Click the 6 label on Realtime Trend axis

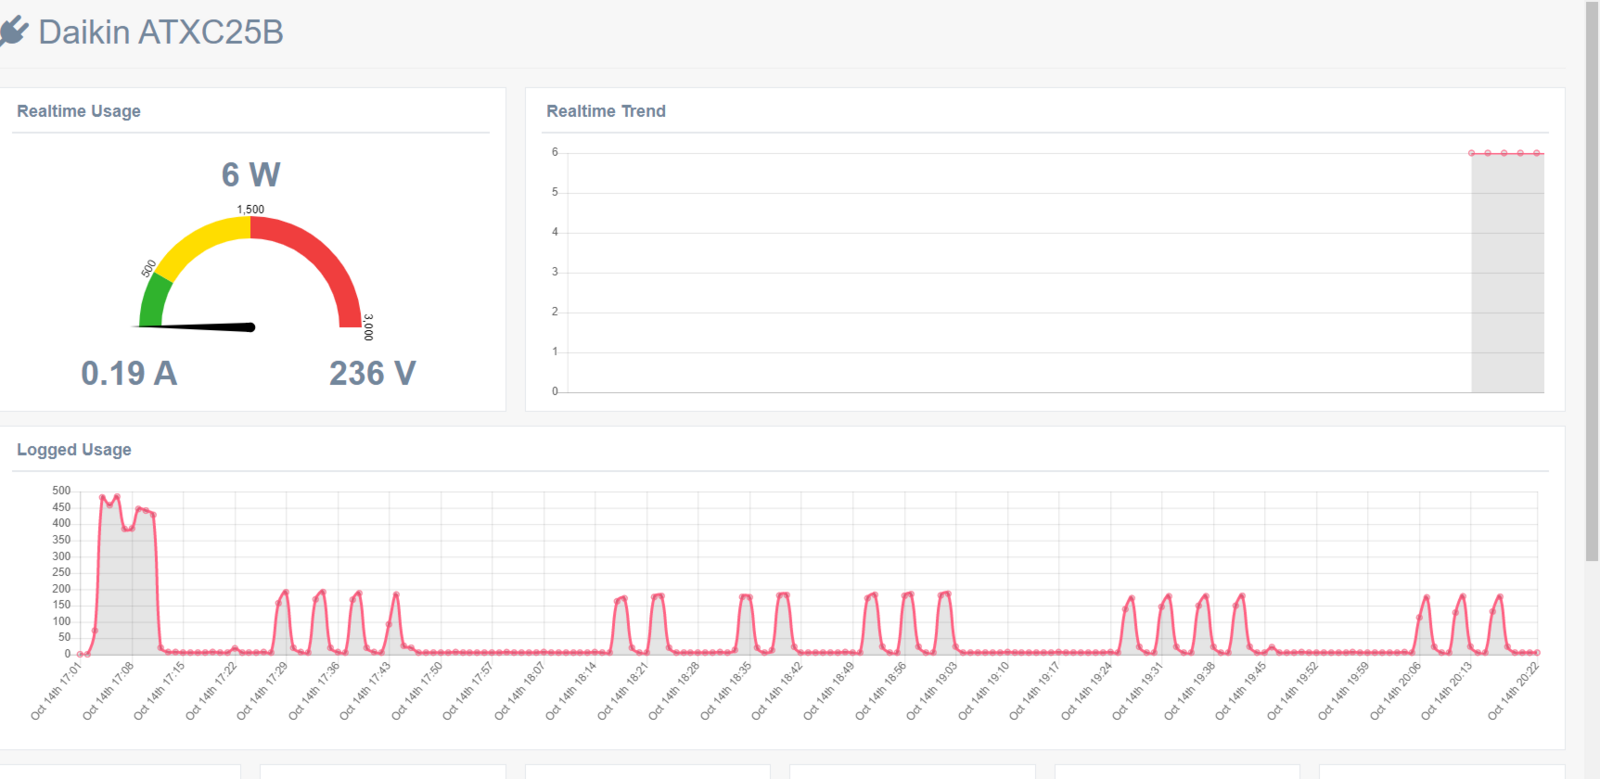(x=555, y=152)
